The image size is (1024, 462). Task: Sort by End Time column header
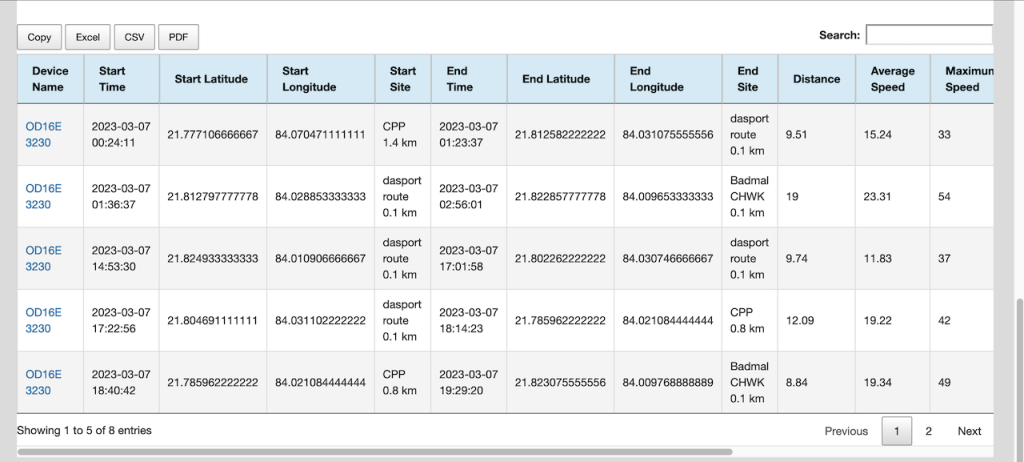[x=459, y=79]
